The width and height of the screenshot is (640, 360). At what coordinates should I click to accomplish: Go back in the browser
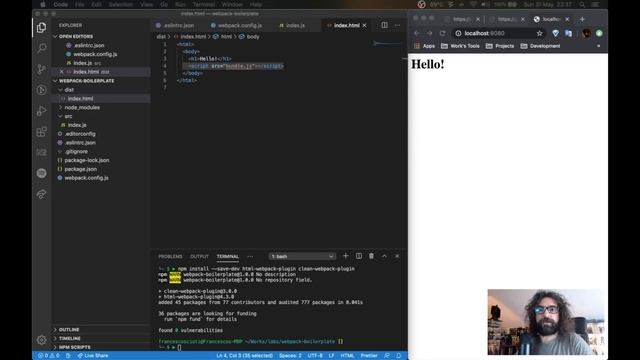click(x=417, y=33)
